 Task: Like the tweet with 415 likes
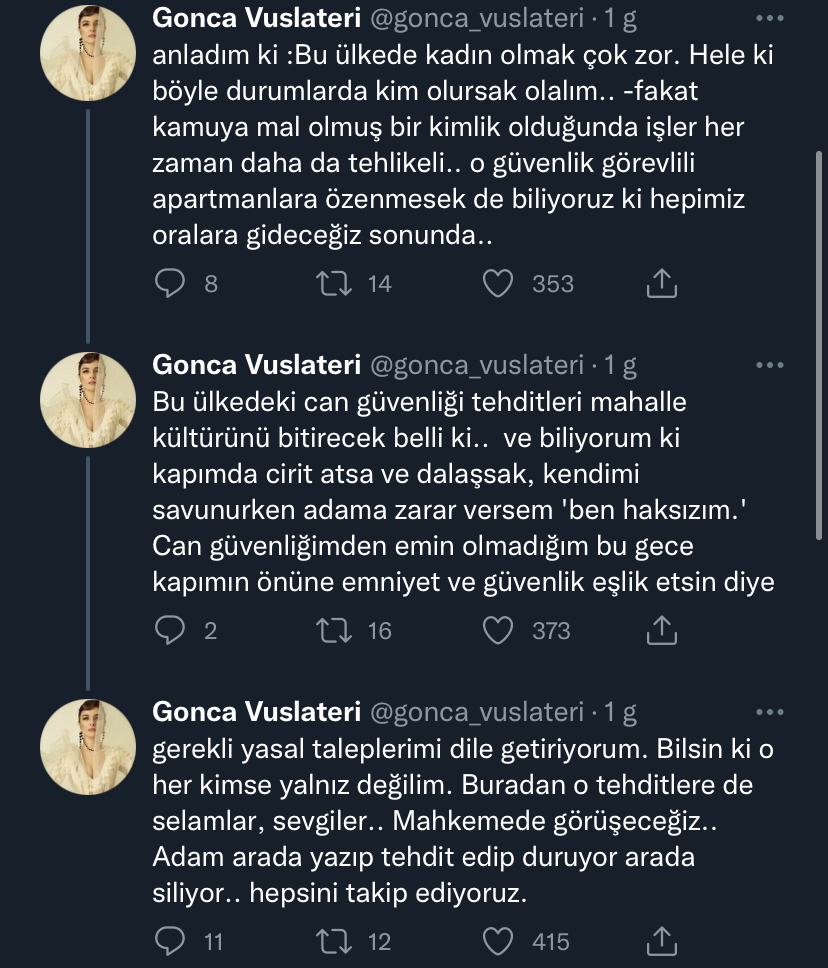tap(498, 941)
